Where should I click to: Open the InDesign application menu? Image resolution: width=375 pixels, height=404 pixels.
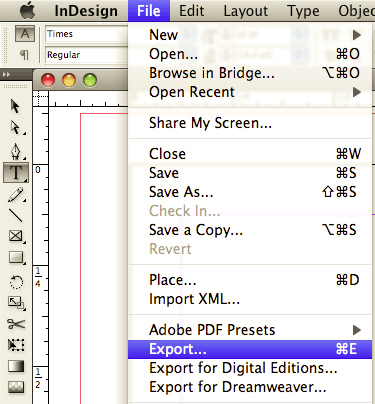pos(86,11)
